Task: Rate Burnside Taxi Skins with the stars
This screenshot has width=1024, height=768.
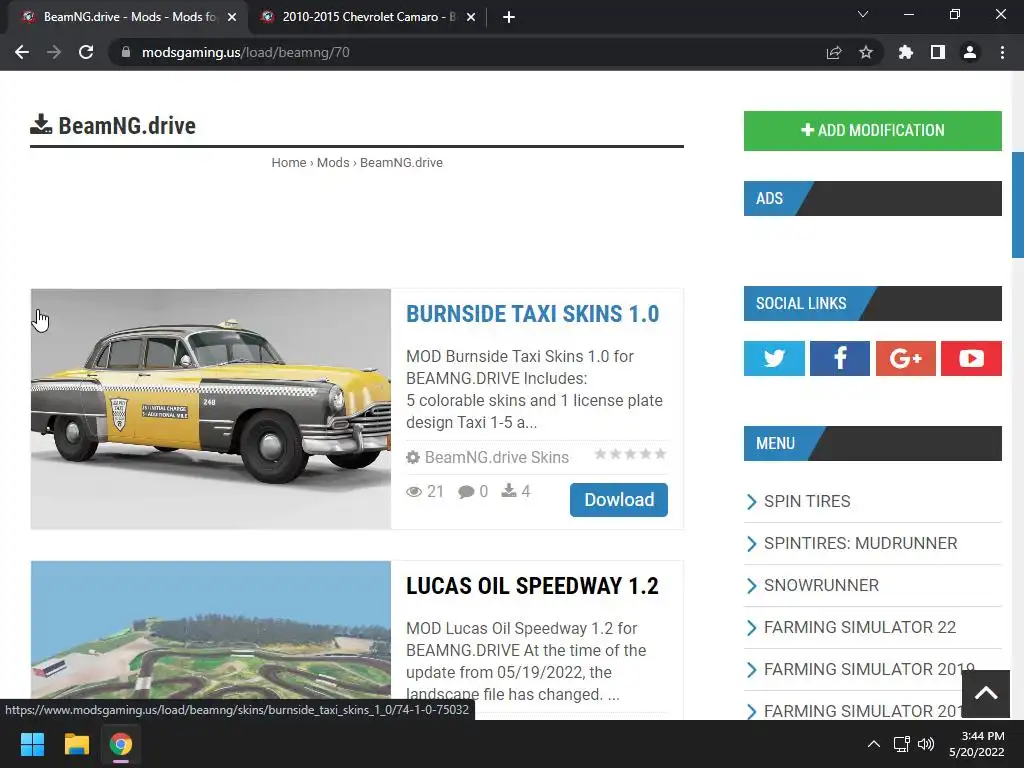Action: (630, 454)
